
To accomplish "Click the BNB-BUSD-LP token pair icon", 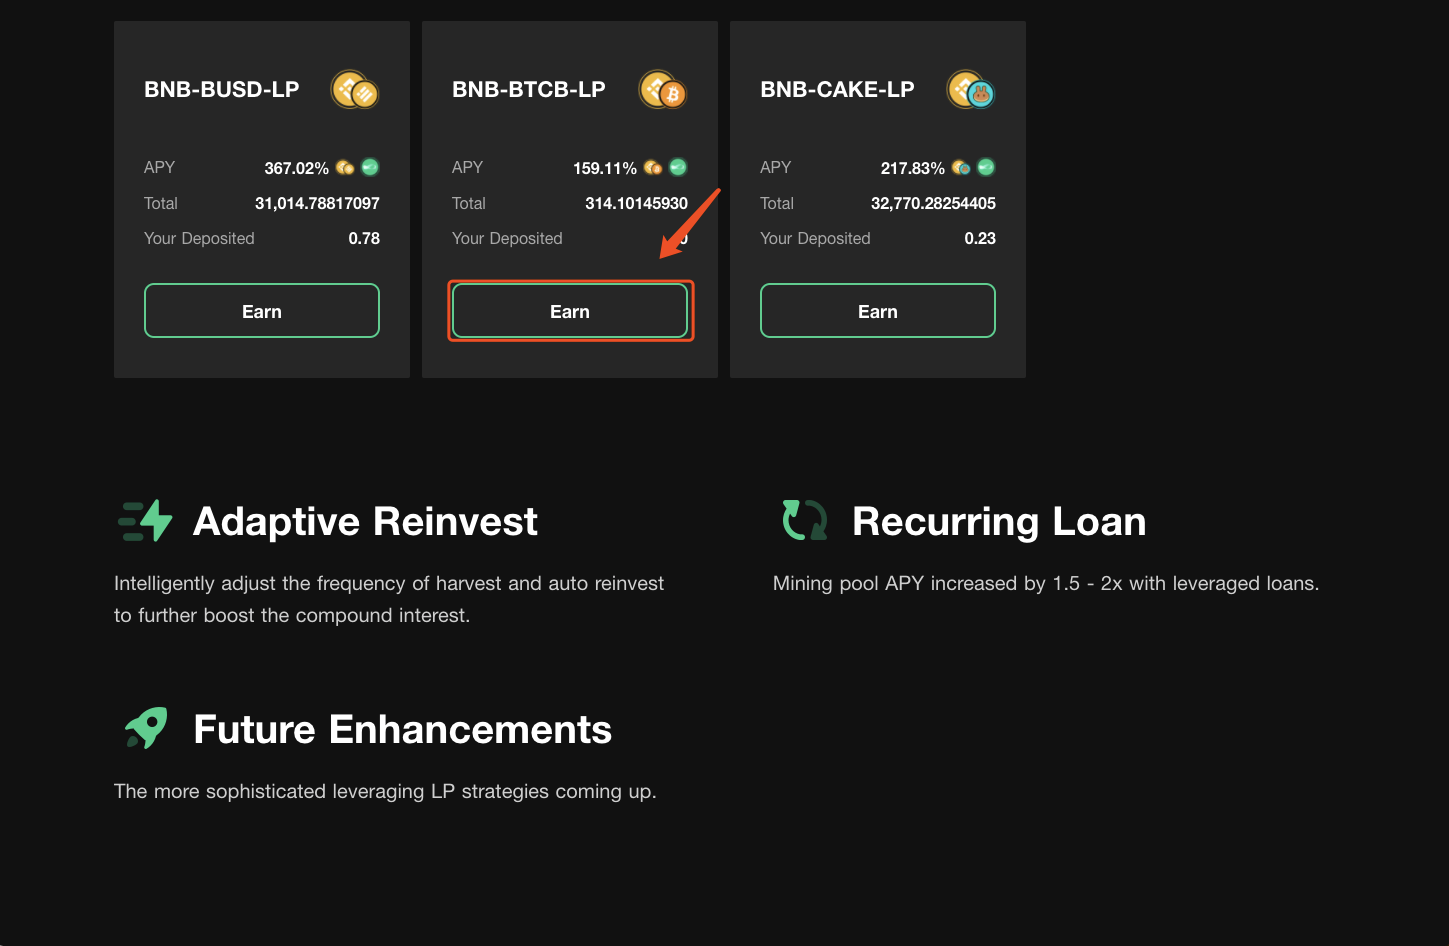I will [355, 90].
